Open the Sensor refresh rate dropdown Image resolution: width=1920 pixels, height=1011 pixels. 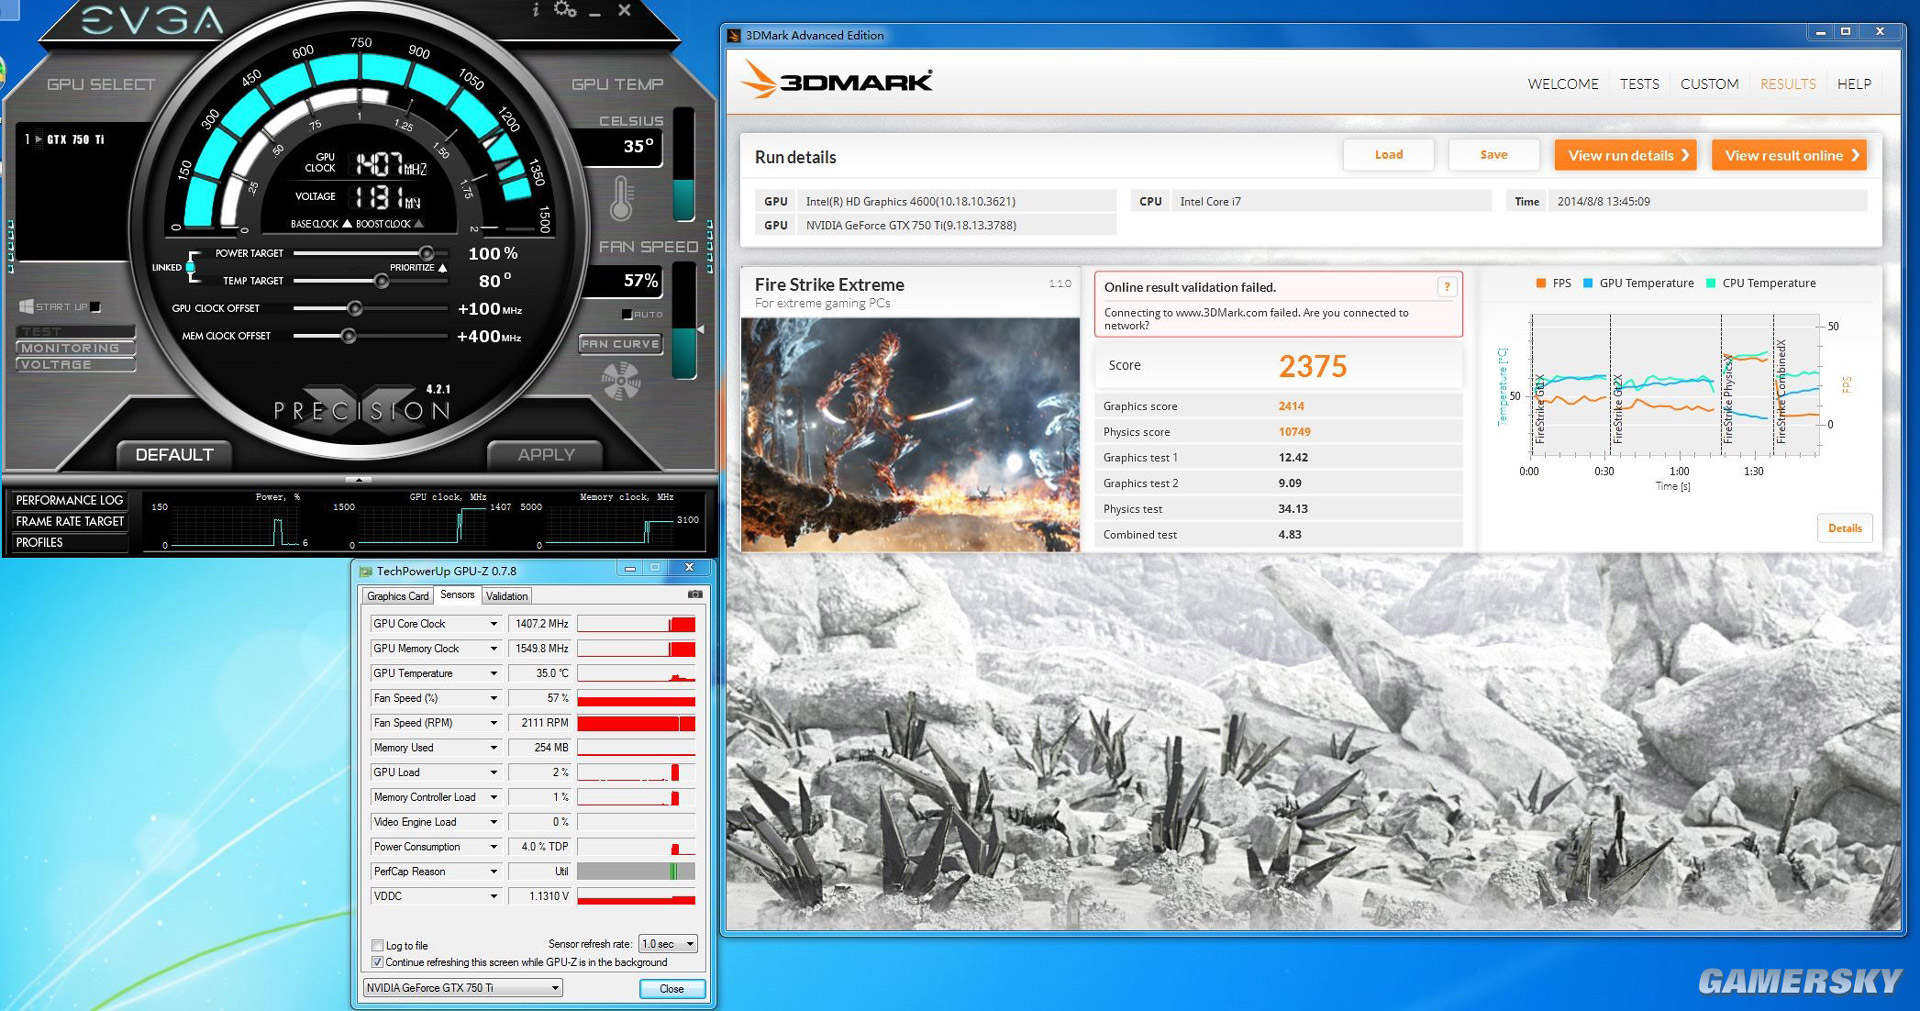(668, 944)
